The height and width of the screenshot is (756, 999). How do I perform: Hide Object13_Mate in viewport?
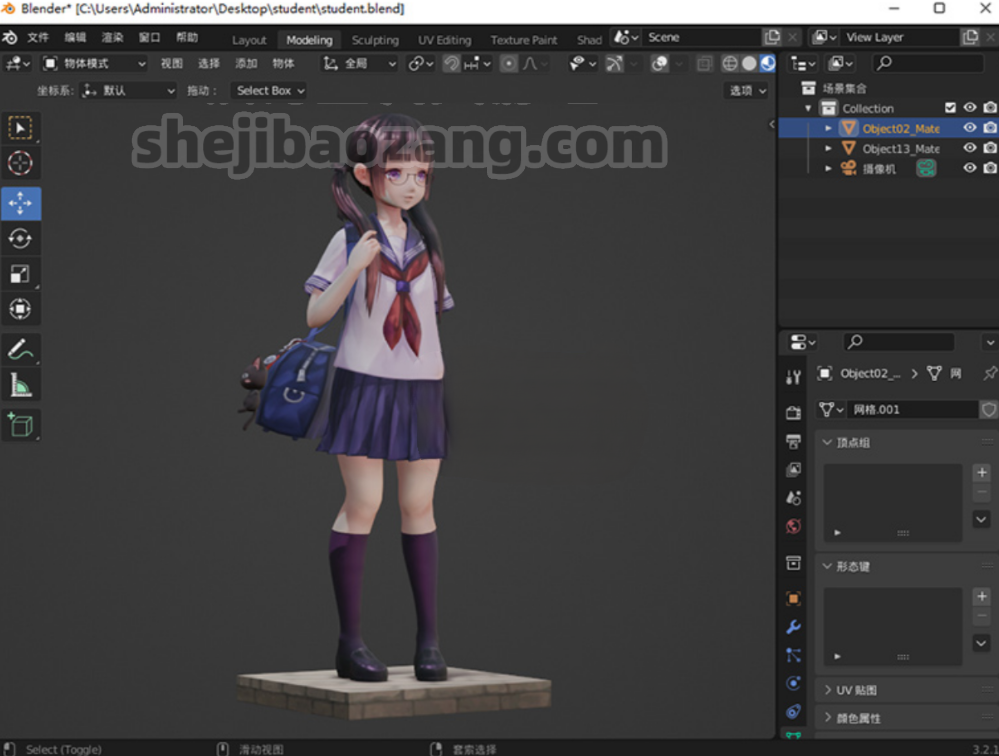970,148
